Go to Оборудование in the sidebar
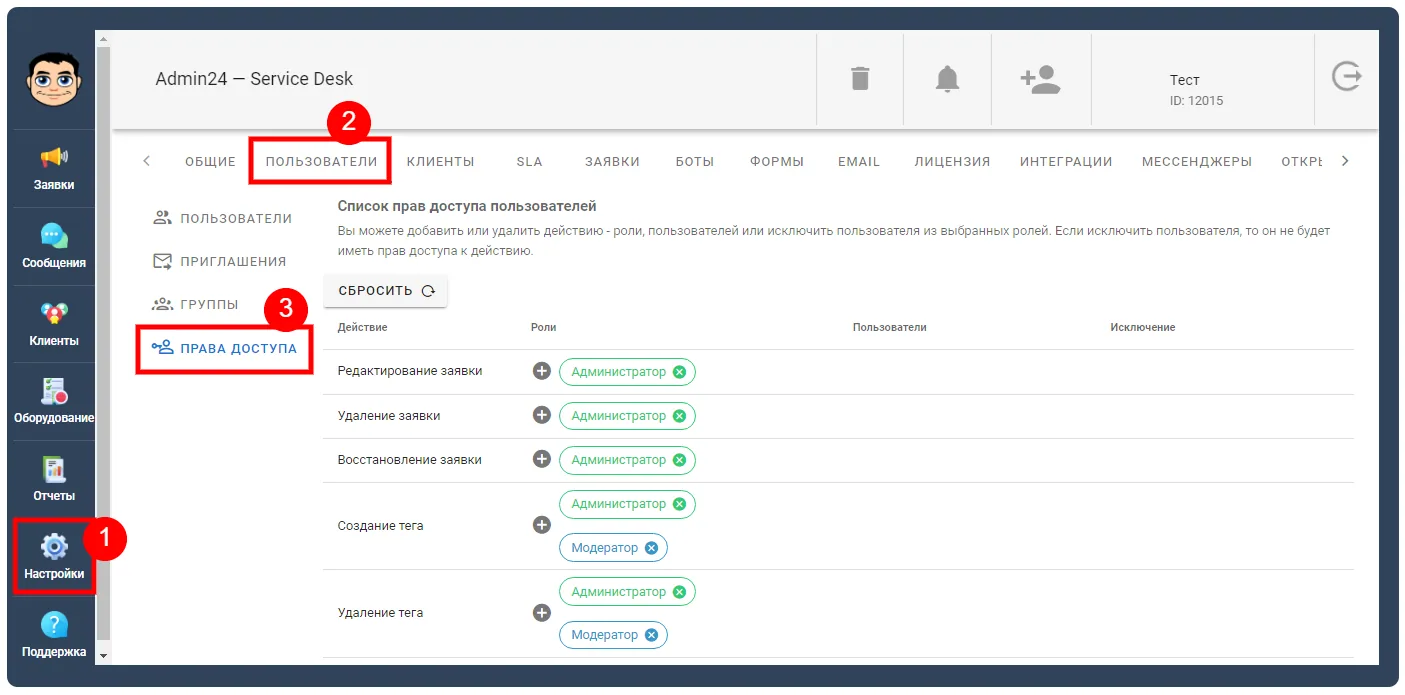 pos(54,401)
